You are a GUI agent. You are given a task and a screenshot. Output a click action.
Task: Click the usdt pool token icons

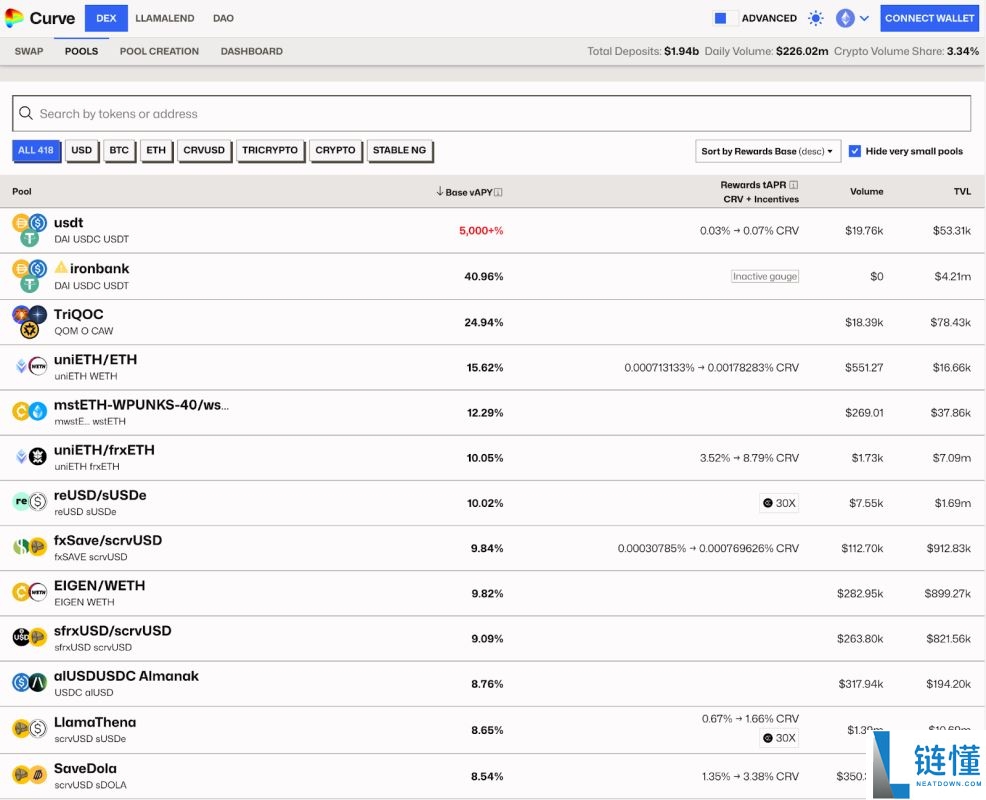click(x=30, y=230)
